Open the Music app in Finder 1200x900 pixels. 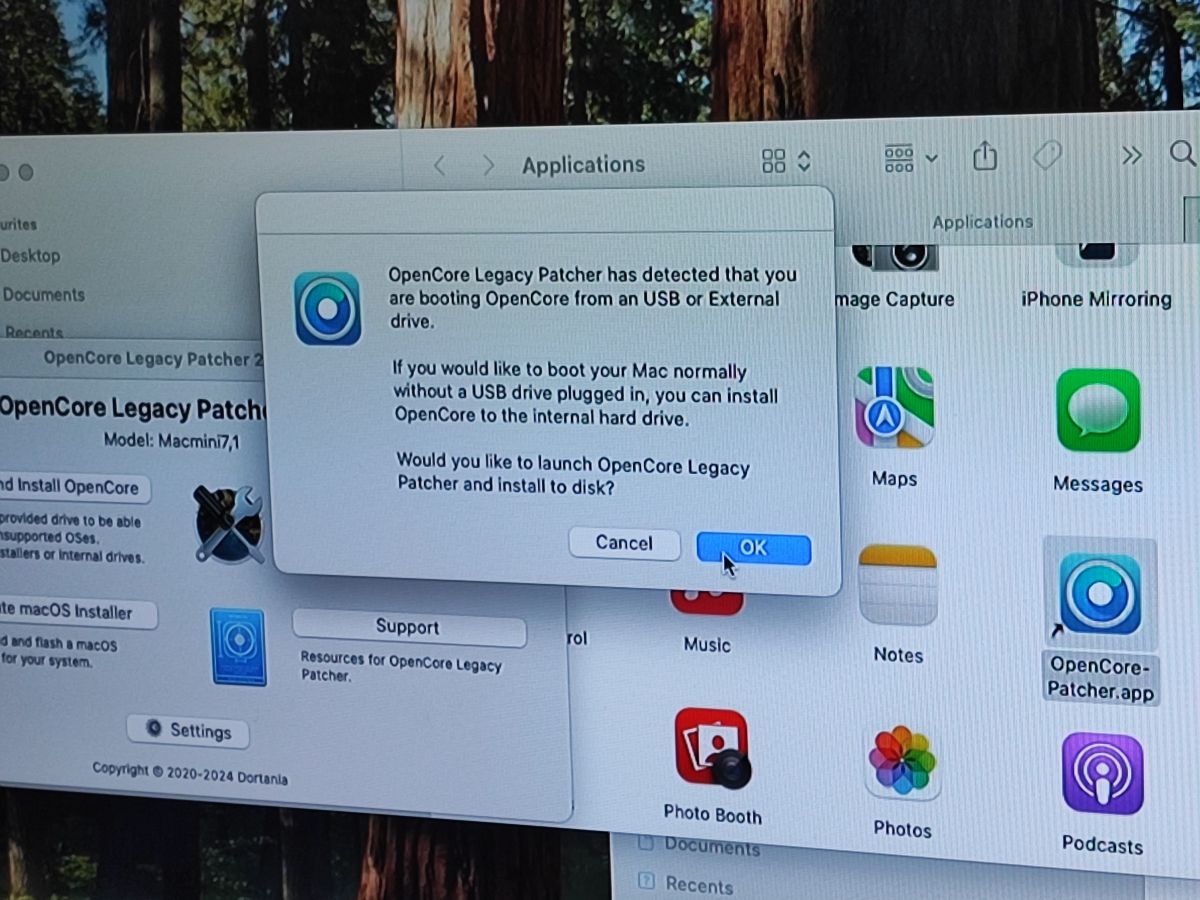point(707,603)
